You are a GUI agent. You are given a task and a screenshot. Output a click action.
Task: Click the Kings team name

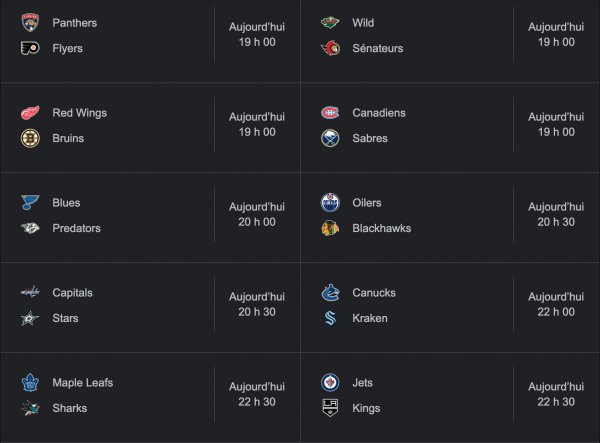(366, 408)
